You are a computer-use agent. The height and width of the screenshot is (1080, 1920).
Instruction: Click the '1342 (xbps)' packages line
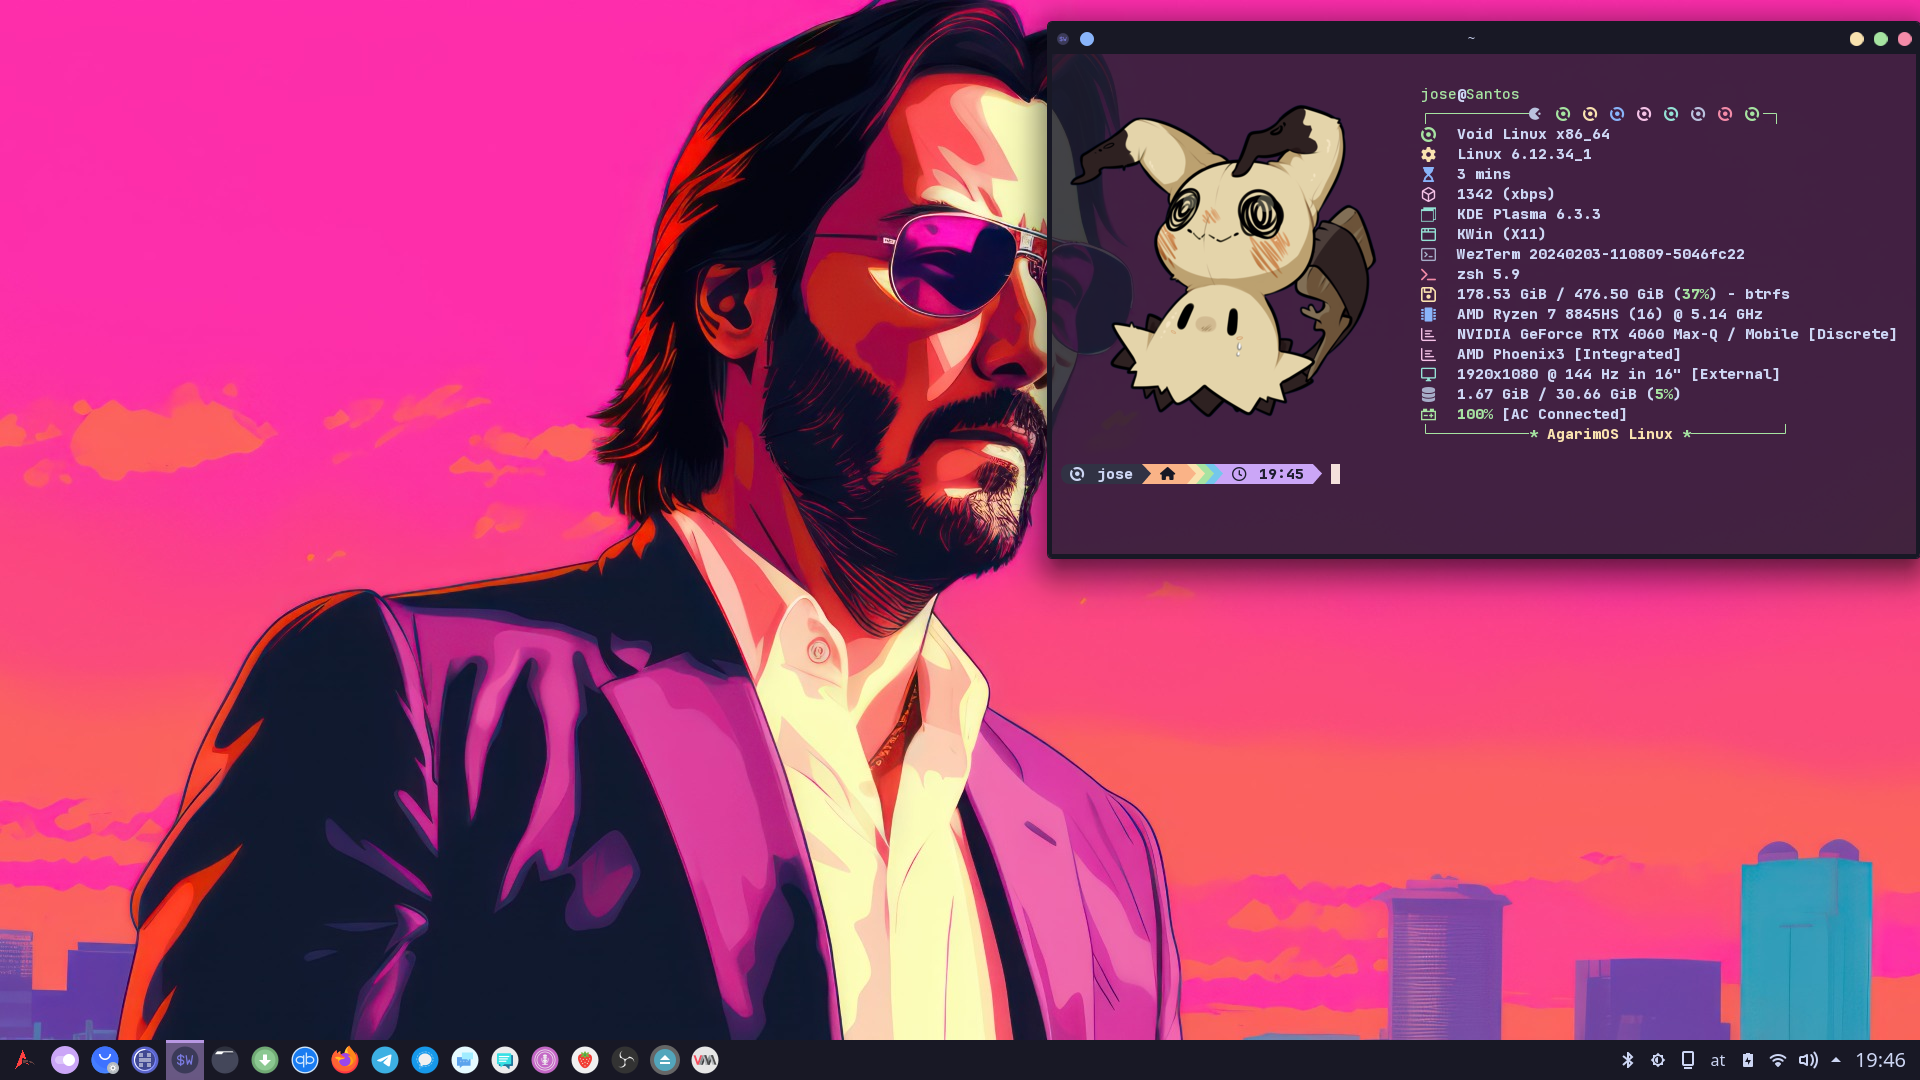[1505, 194]
